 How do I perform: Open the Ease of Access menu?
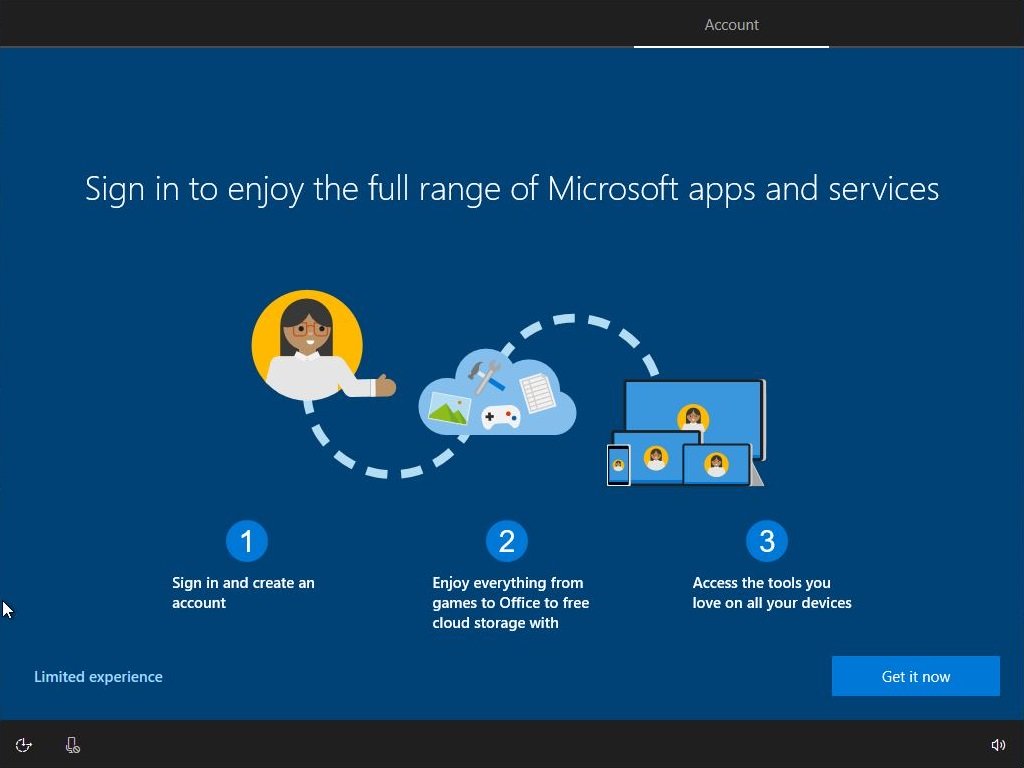[23, 744]
